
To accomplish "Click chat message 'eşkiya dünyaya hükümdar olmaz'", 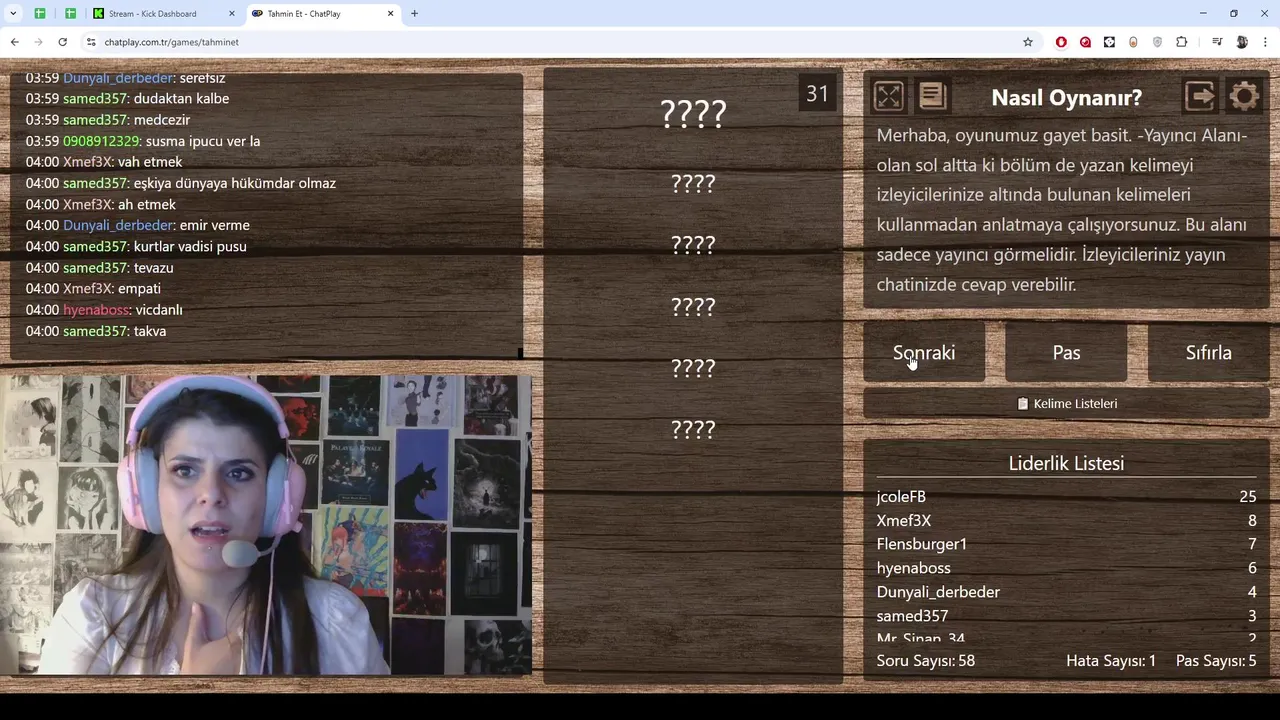I will pos(235,183).
